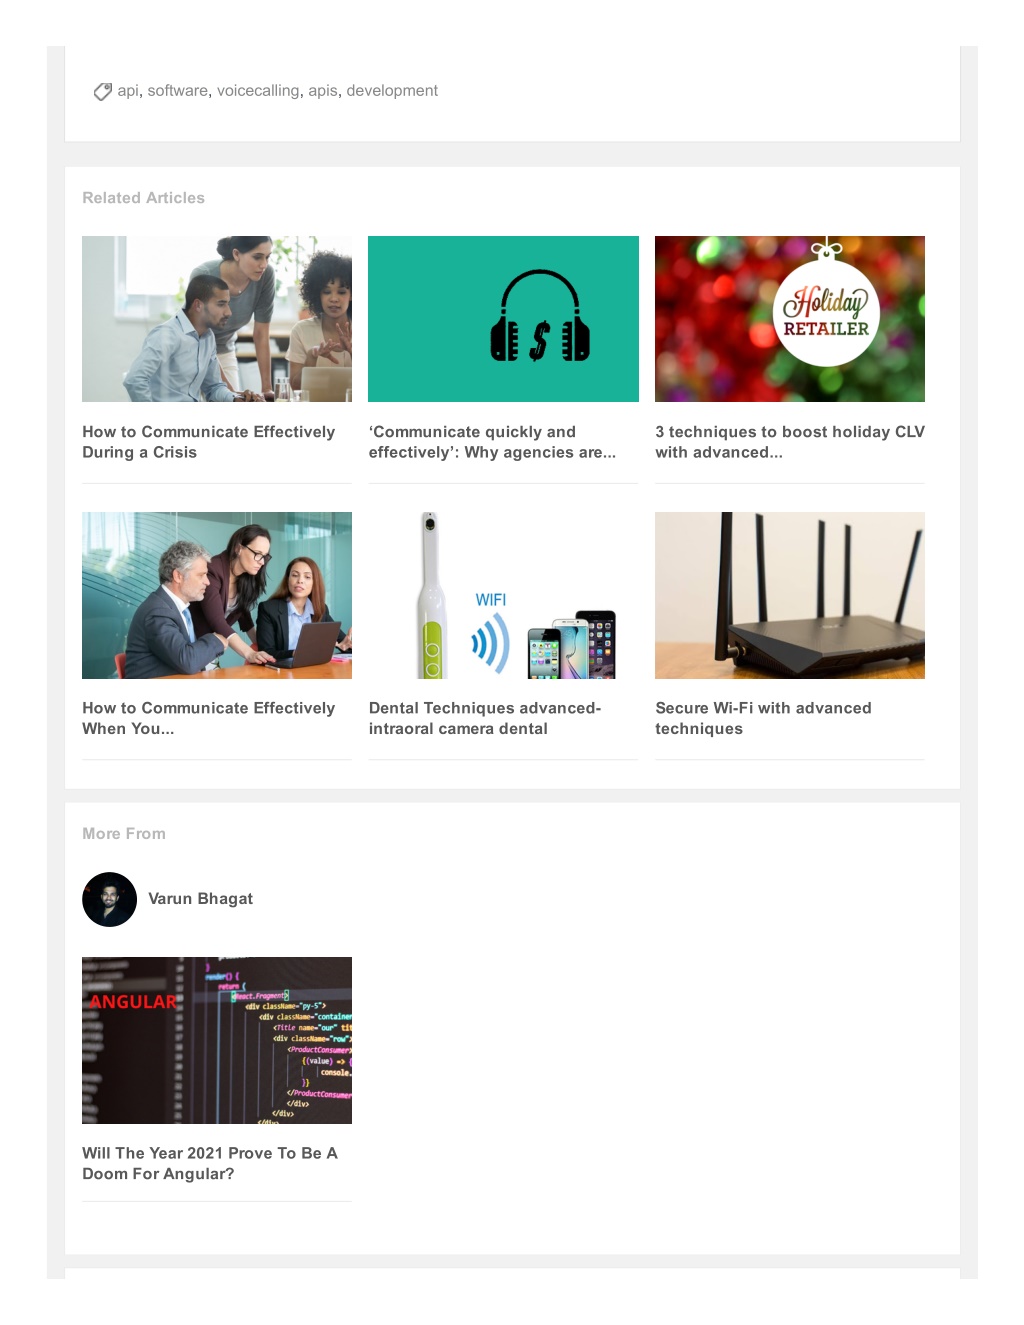Open the 'apis' tag link
This screenshot has height=1325, width=1024.
pyautogui.click(x=323, y=91)
